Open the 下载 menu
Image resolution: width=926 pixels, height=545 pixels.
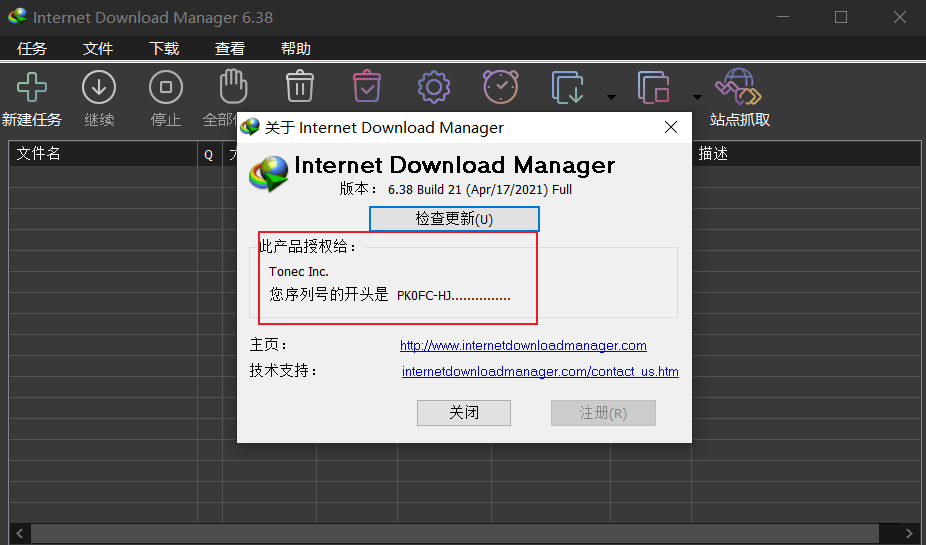tap(164, 49)
